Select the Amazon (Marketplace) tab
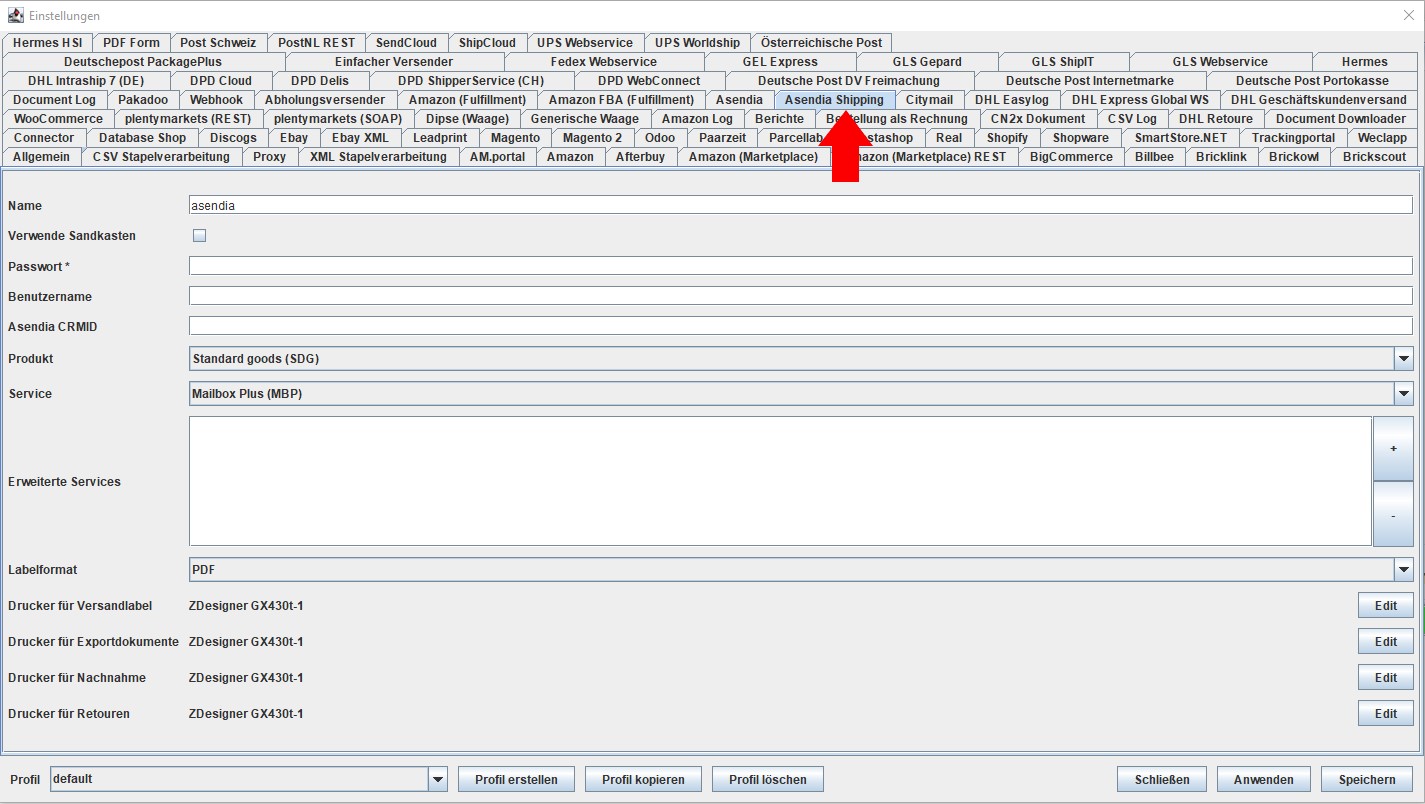1425x804 pixels. tap(753, 157)
